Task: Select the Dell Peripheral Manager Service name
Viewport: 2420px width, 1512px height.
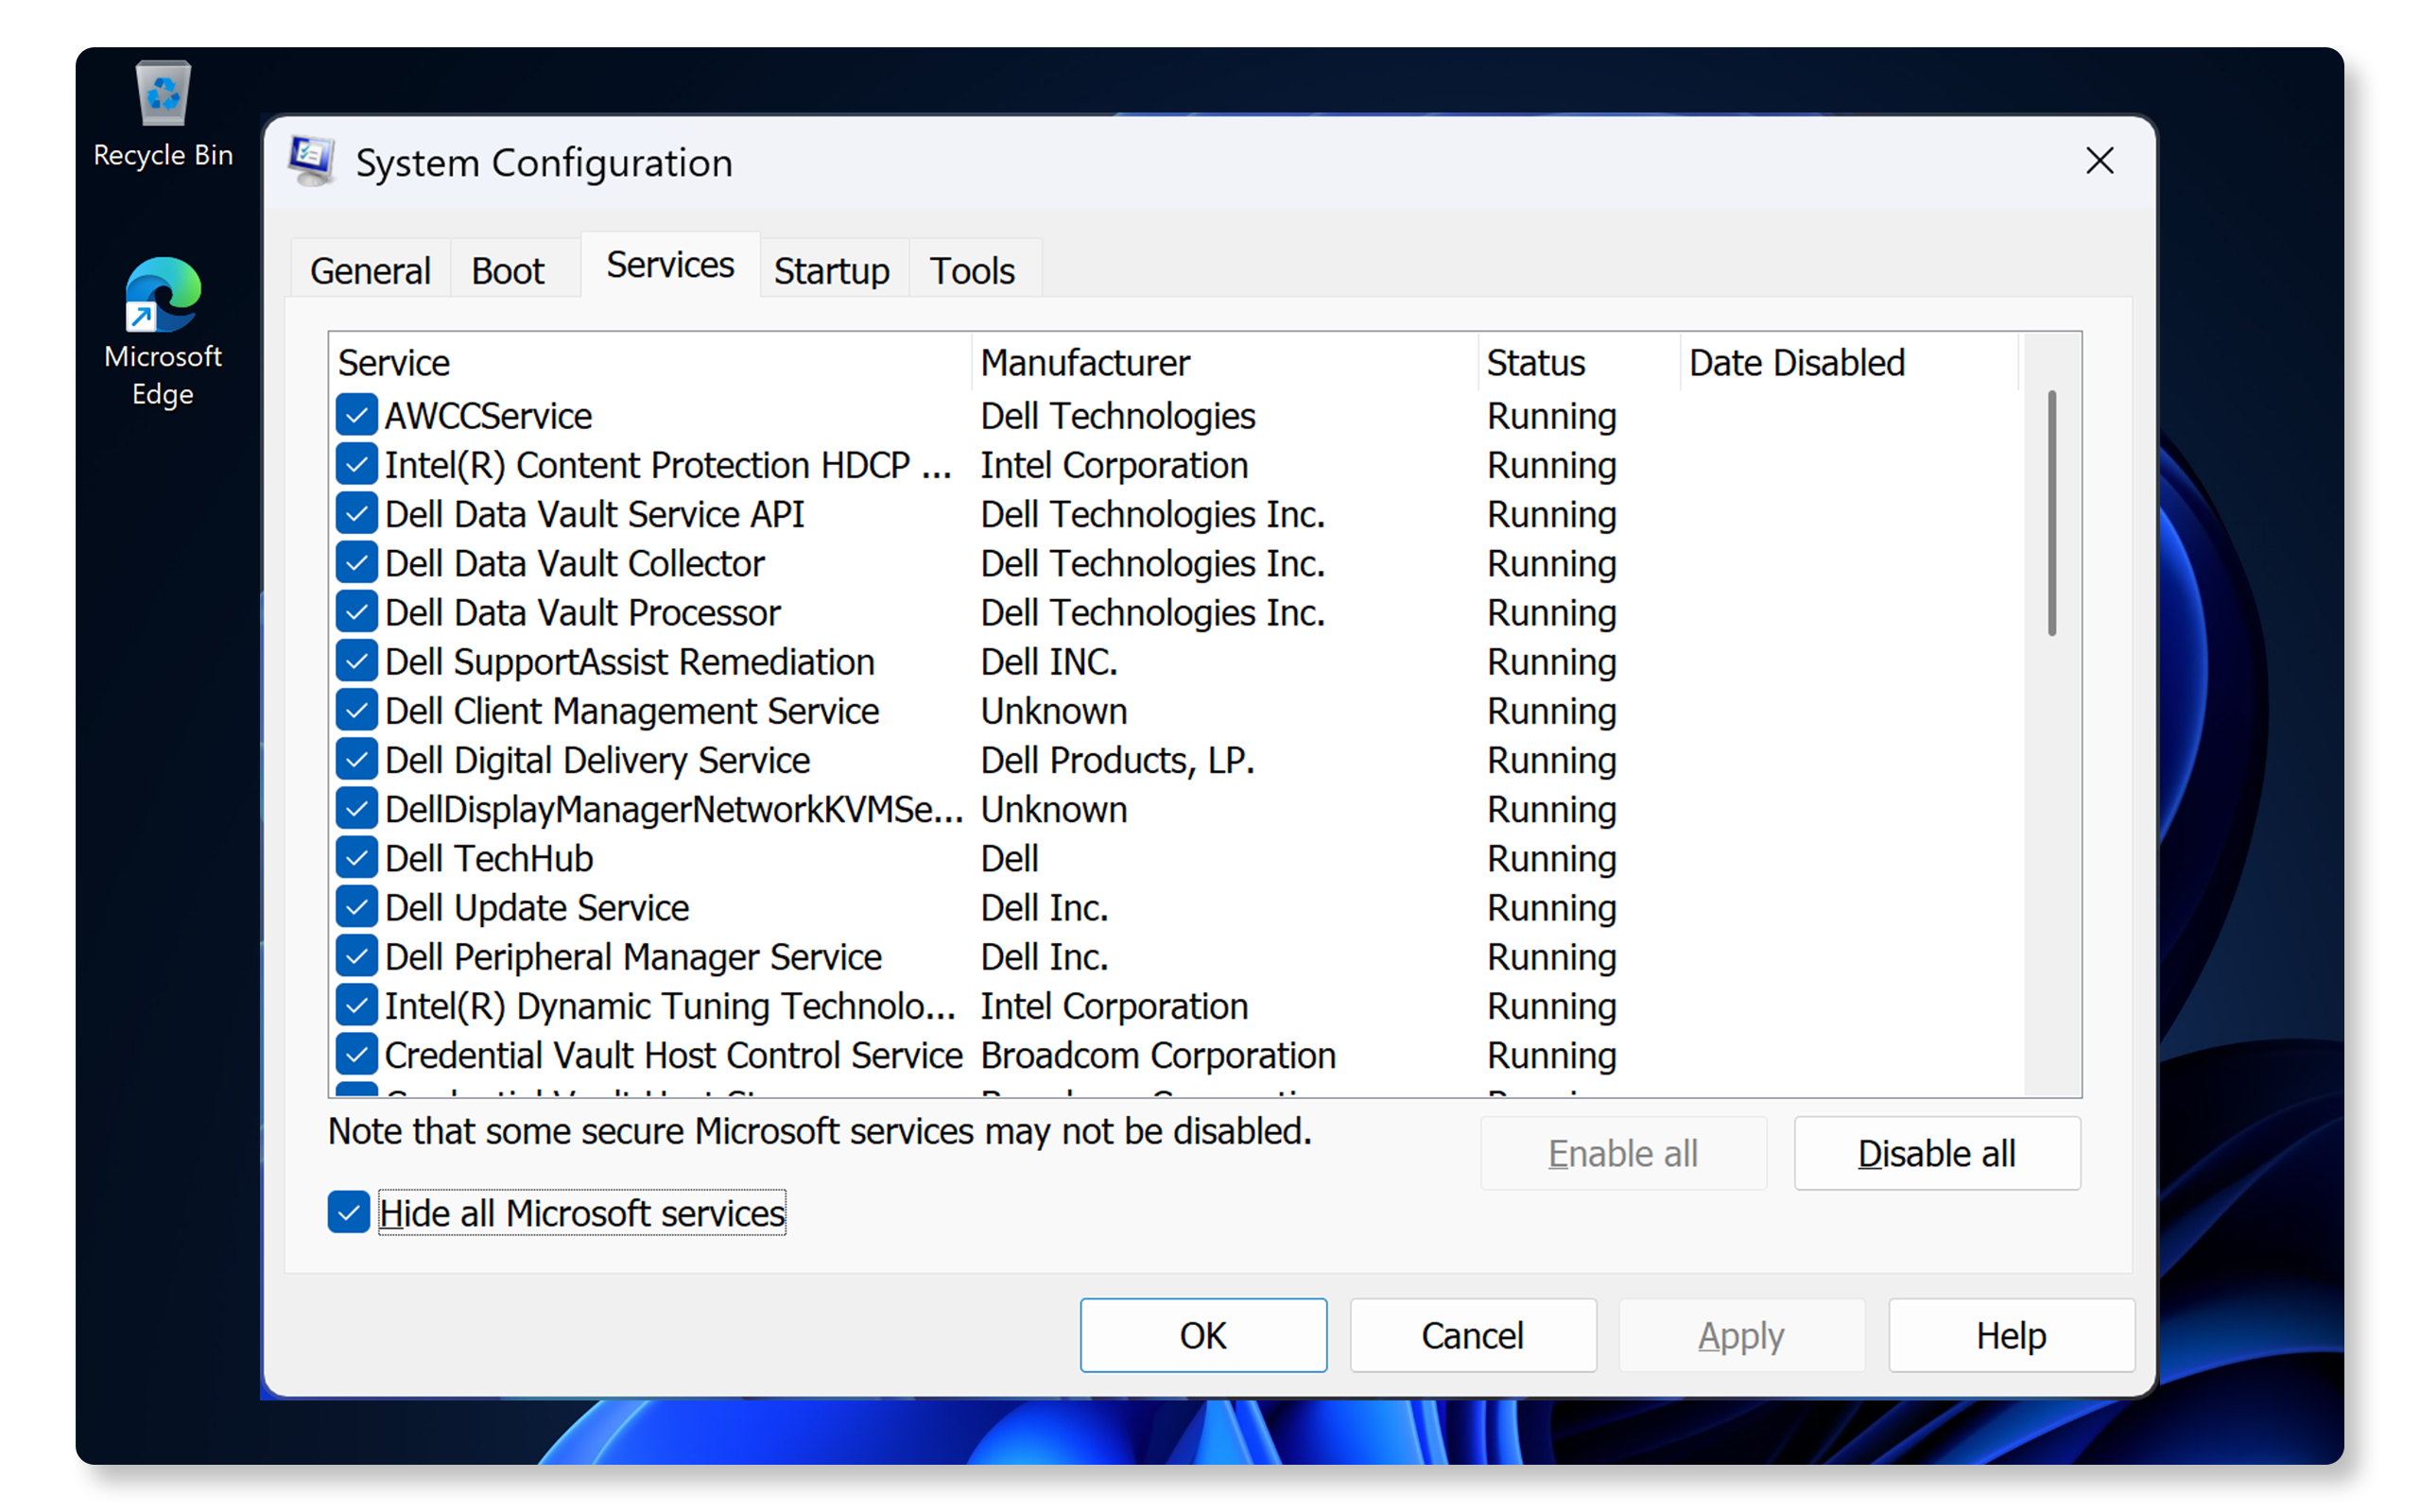Action: point(633,957)
